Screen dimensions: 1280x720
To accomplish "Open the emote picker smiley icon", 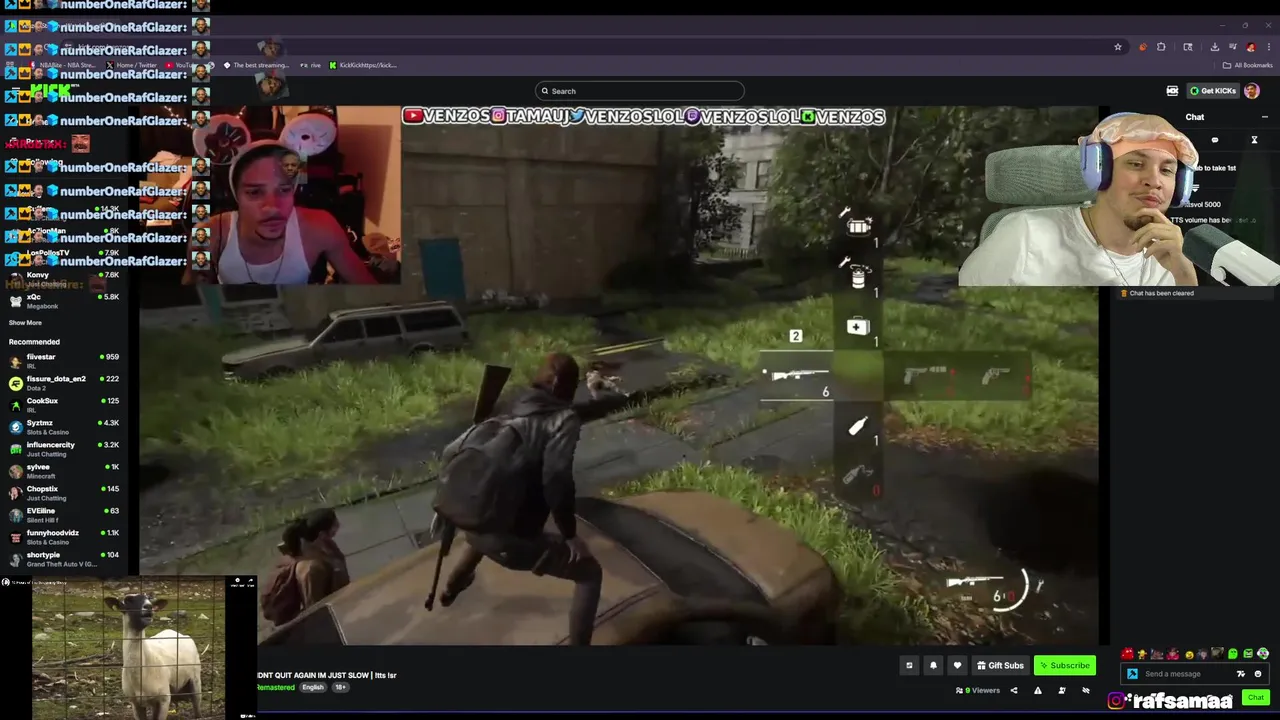I will pyautogui.click(x=1258, y=674).
